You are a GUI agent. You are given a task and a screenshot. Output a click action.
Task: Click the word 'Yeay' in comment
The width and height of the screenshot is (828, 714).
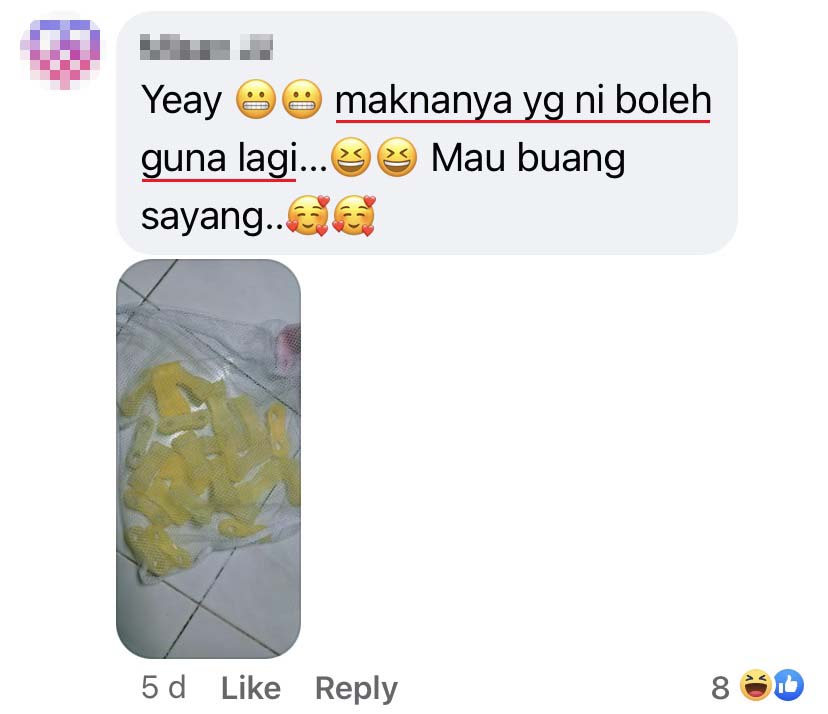click(x=182, y=101)
